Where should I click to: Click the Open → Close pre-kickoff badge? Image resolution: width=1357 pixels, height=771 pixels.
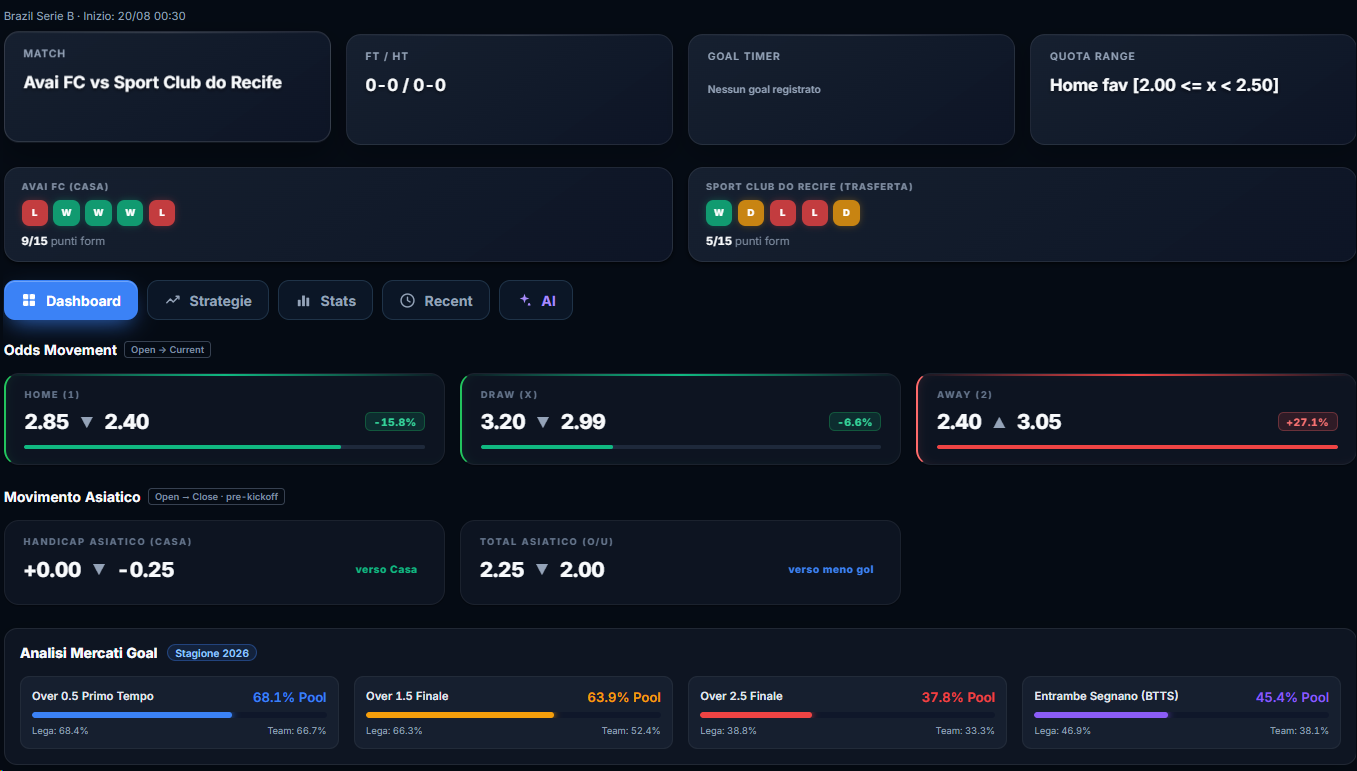coord(216,496)
